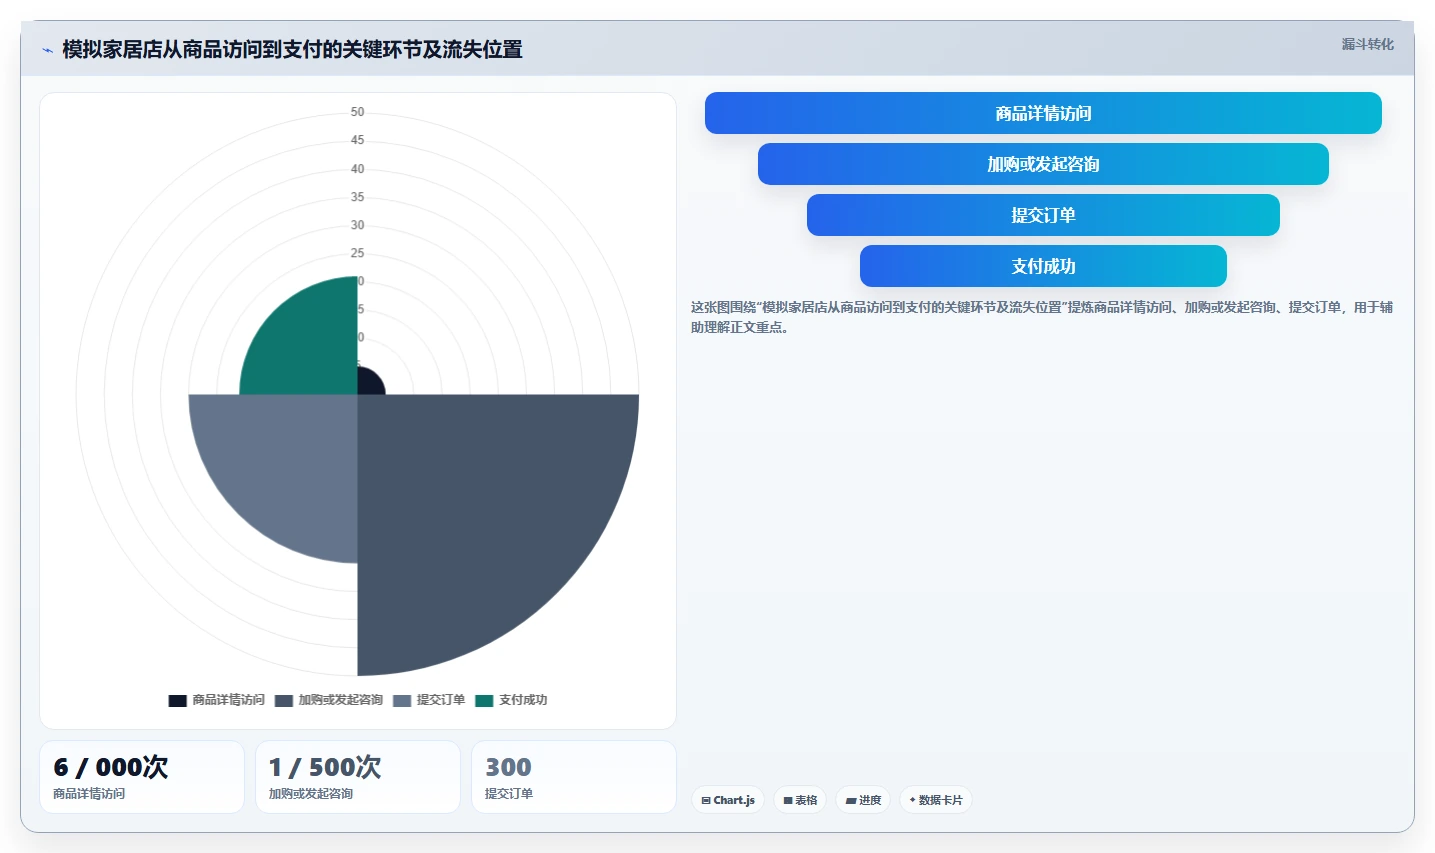Select the 商品详情访问 funnel bar
The height and width of the screenshot is (853, 1435).
(1043, 113)
